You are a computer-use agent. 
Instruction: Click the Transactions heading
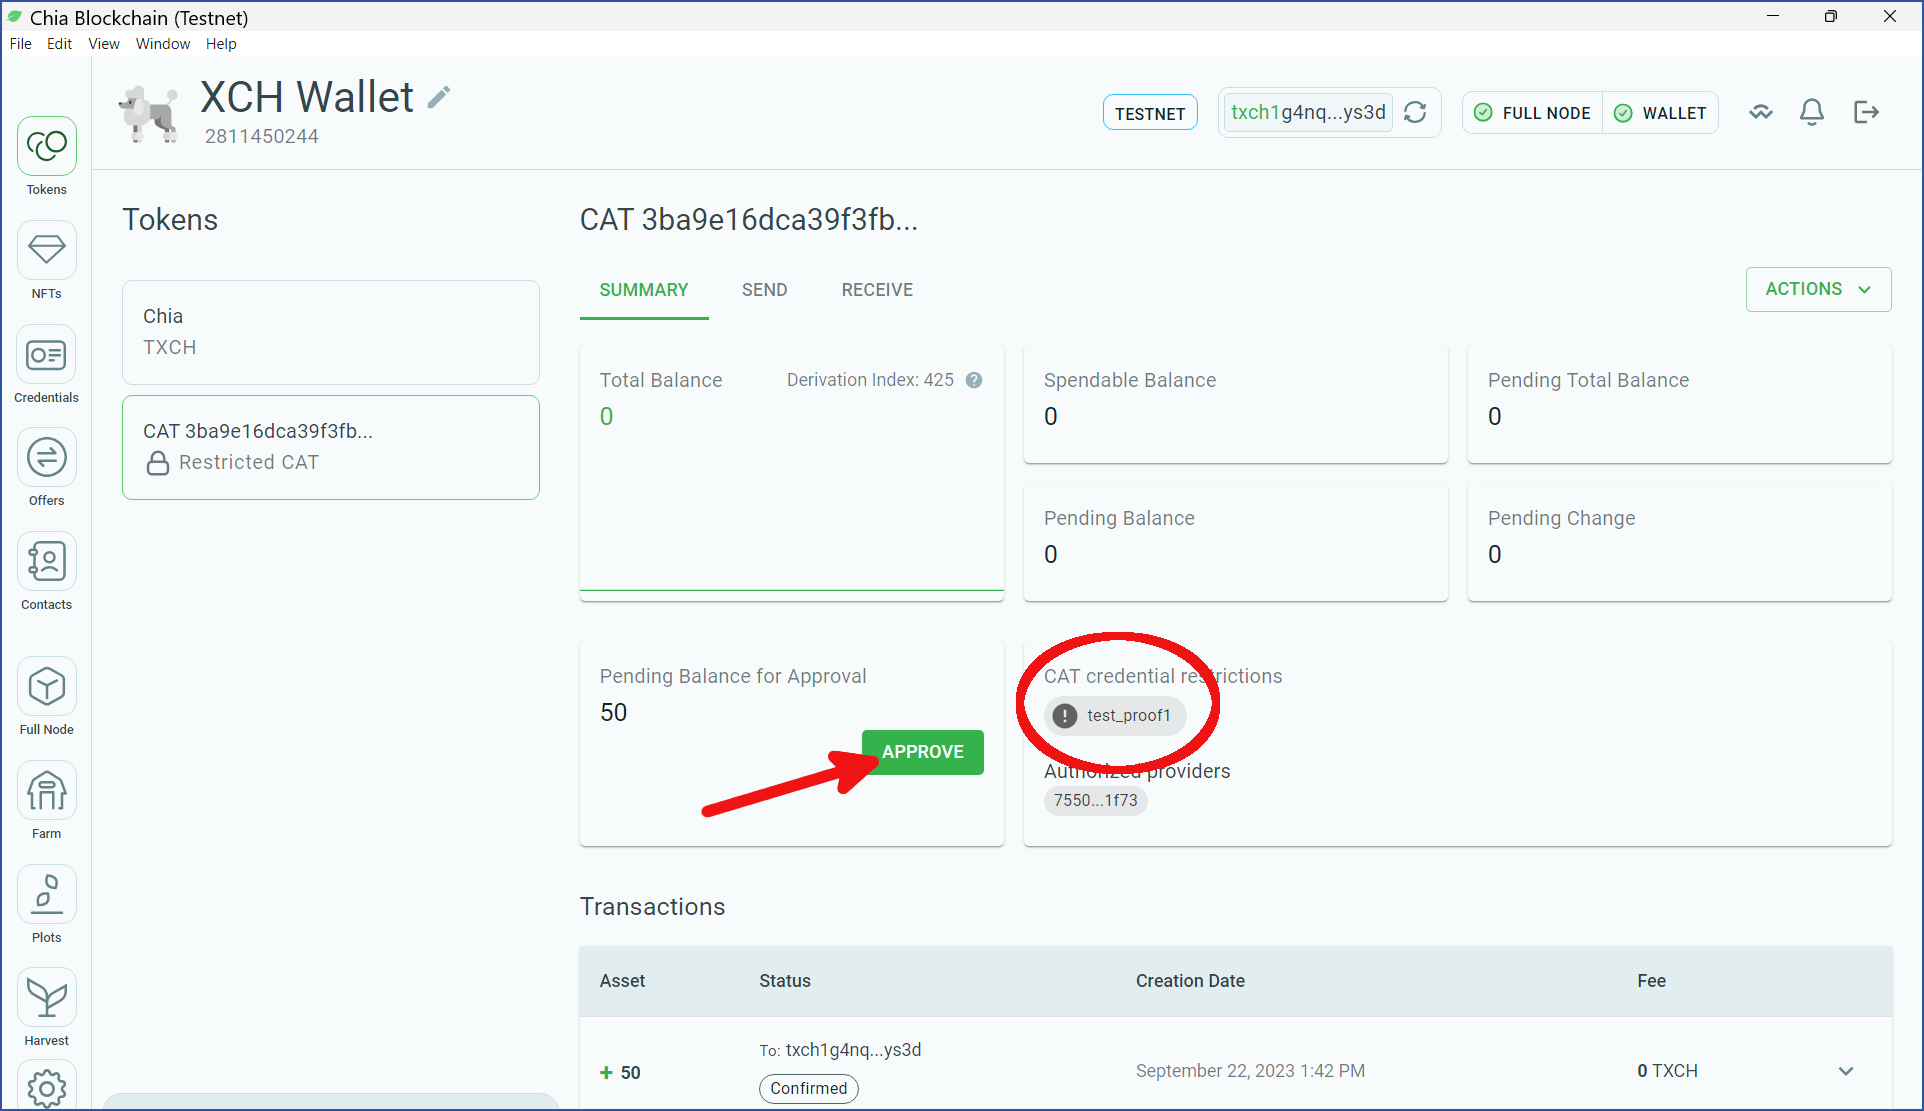653,907
